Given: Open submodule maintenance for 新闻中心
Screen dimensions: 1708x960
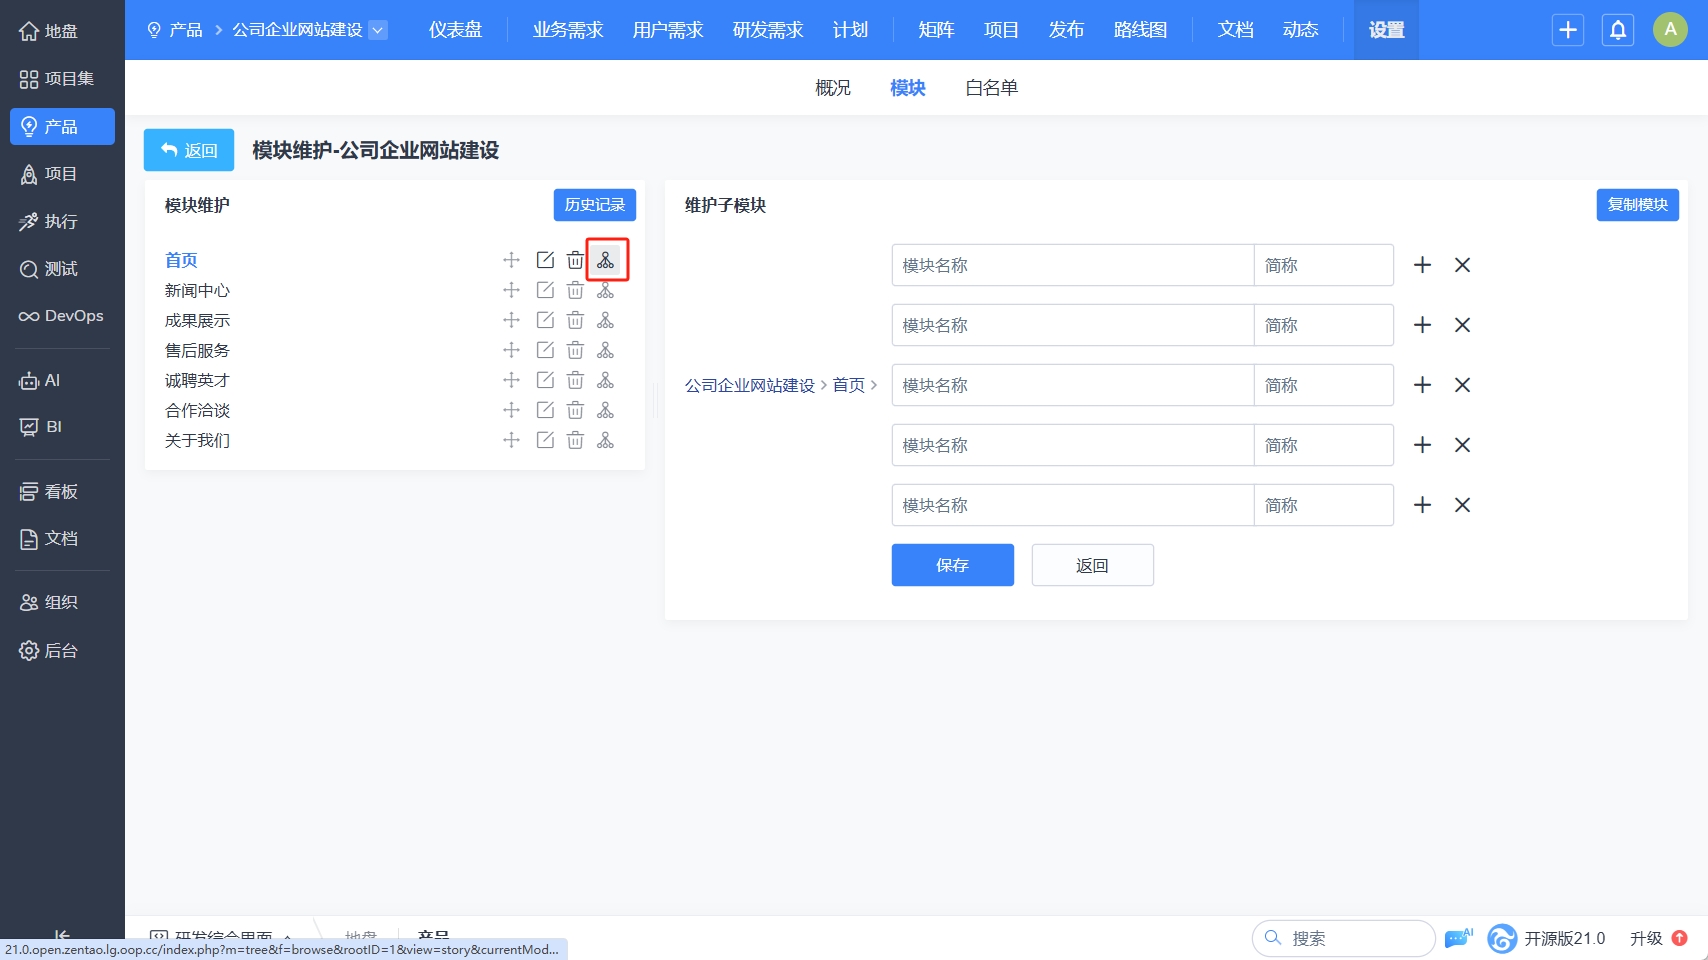Looking at the screenshot, I should 606,290.
